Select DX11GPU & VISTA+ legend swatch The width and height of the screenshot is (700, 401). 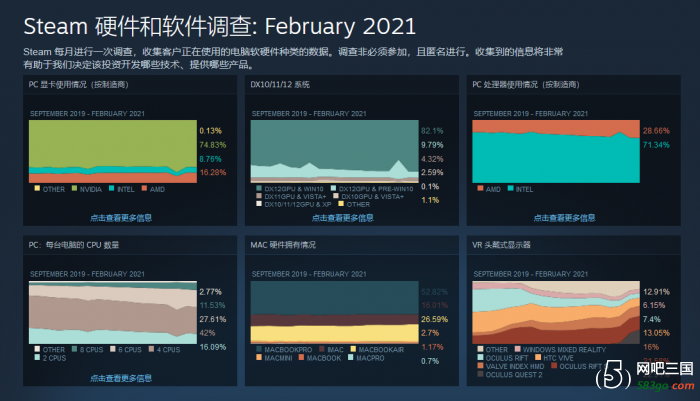click(x=259, y=196)
